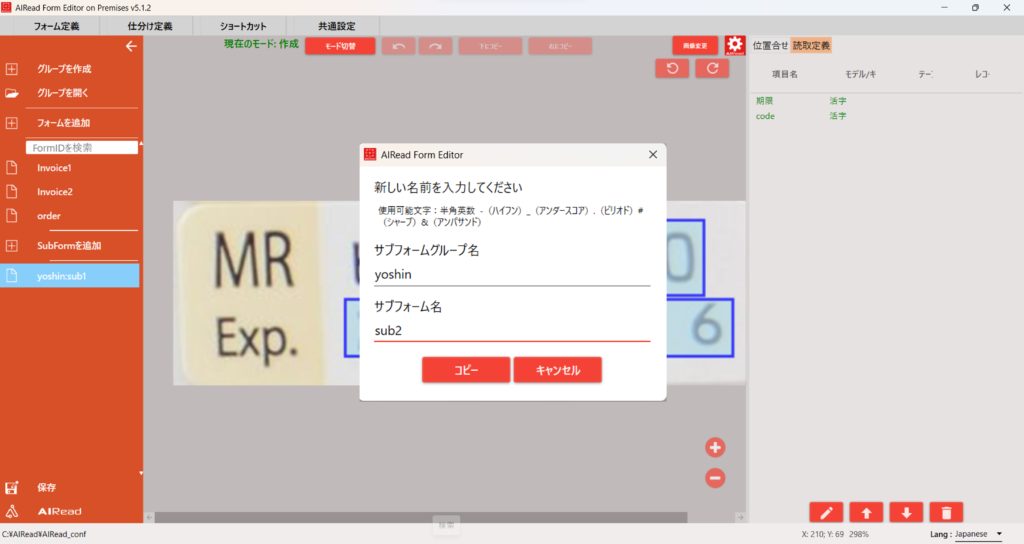The height and width of the screenshot is (544, 1024).
Task: Collapse sidebar with the left arrow
Action: pyautogui.click(x=130, y=46)
